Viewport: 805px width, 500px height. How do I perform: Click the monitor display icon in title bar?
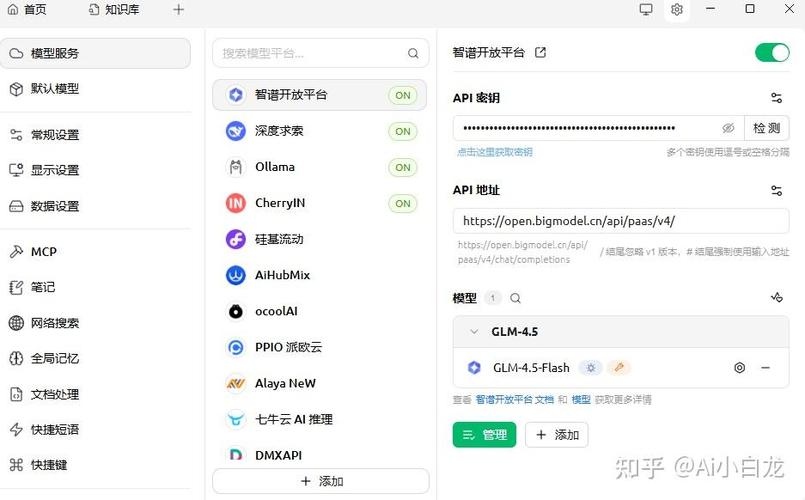(x=646, y=9)
